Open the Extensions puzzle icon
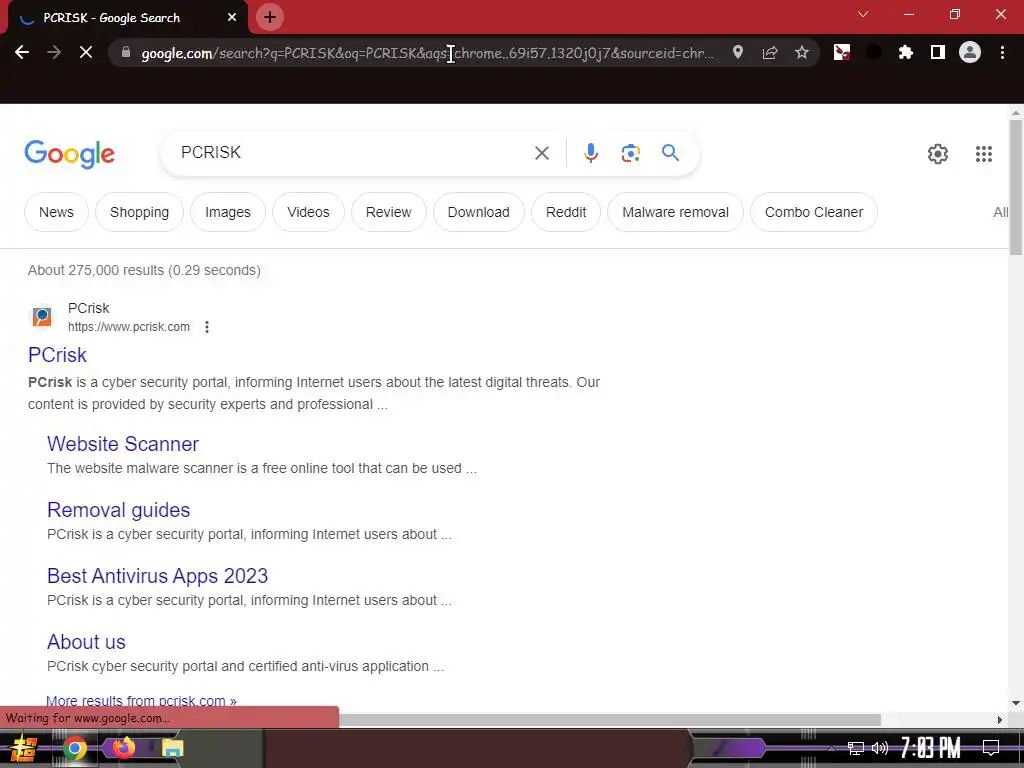The image size is (1024, 768). click(x=905, y=52)
